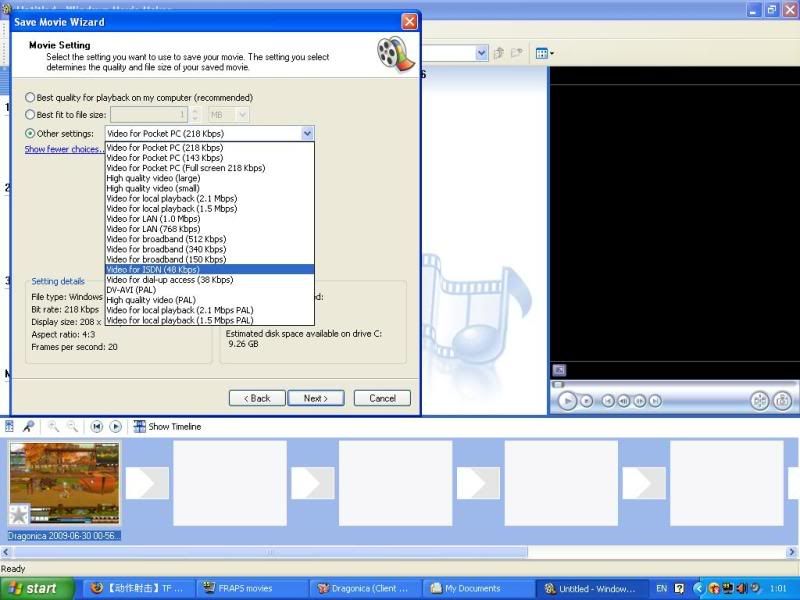Switch to Dragonica Client taskbar window
Screen dimensions: 800x600
click(365, 589)
